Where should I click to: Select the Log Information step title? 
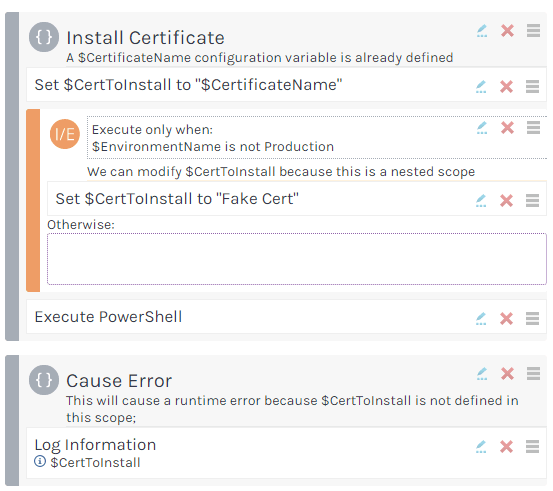click(95, 445)
